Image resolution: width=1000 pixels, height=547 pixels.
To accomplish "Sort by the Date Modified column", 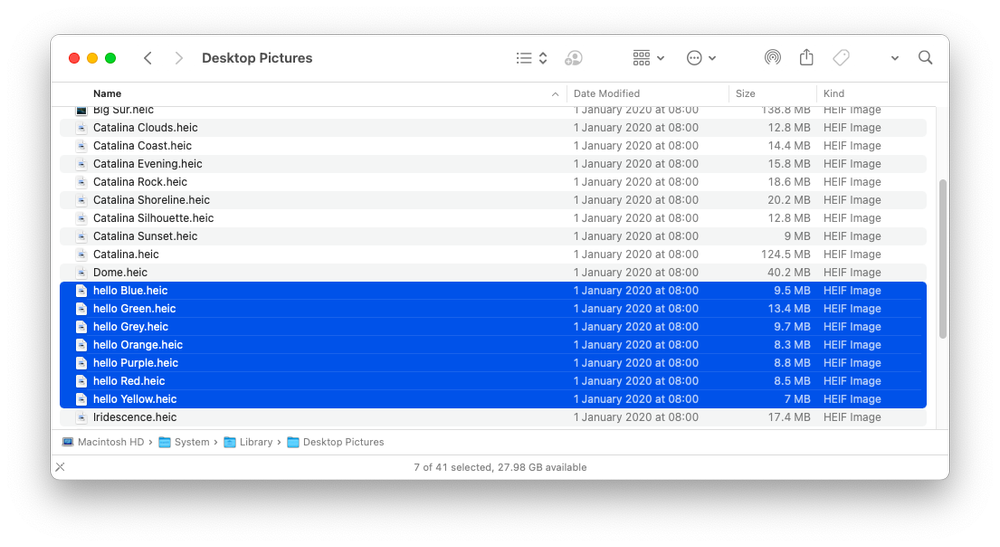I will pyautogui.click(x=607, y=93).
